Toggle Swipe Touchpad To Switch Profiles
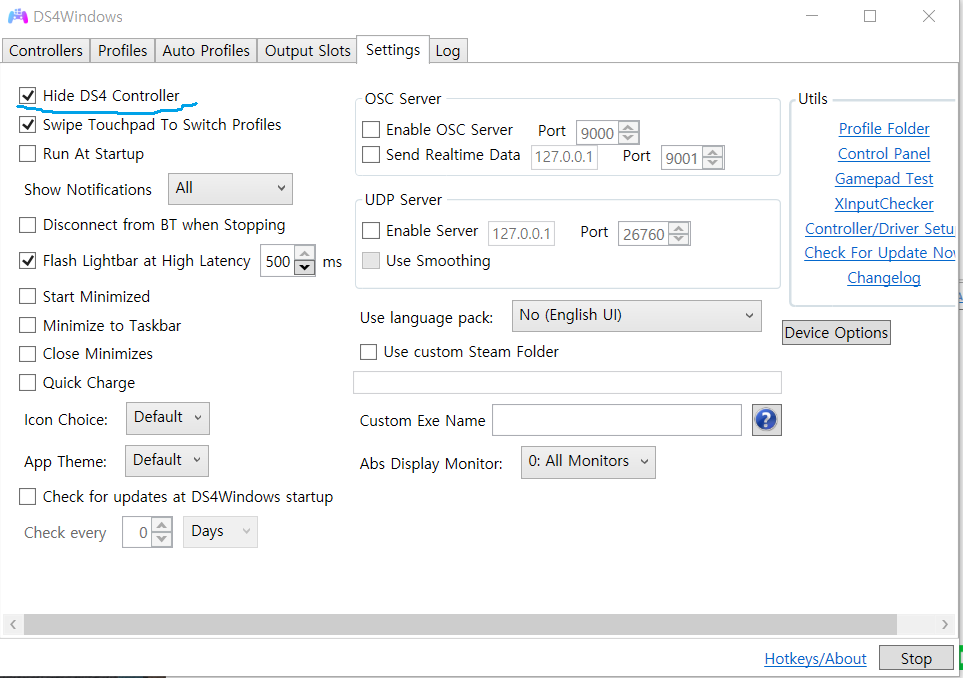963x678 pixels. tap(28, 125)
